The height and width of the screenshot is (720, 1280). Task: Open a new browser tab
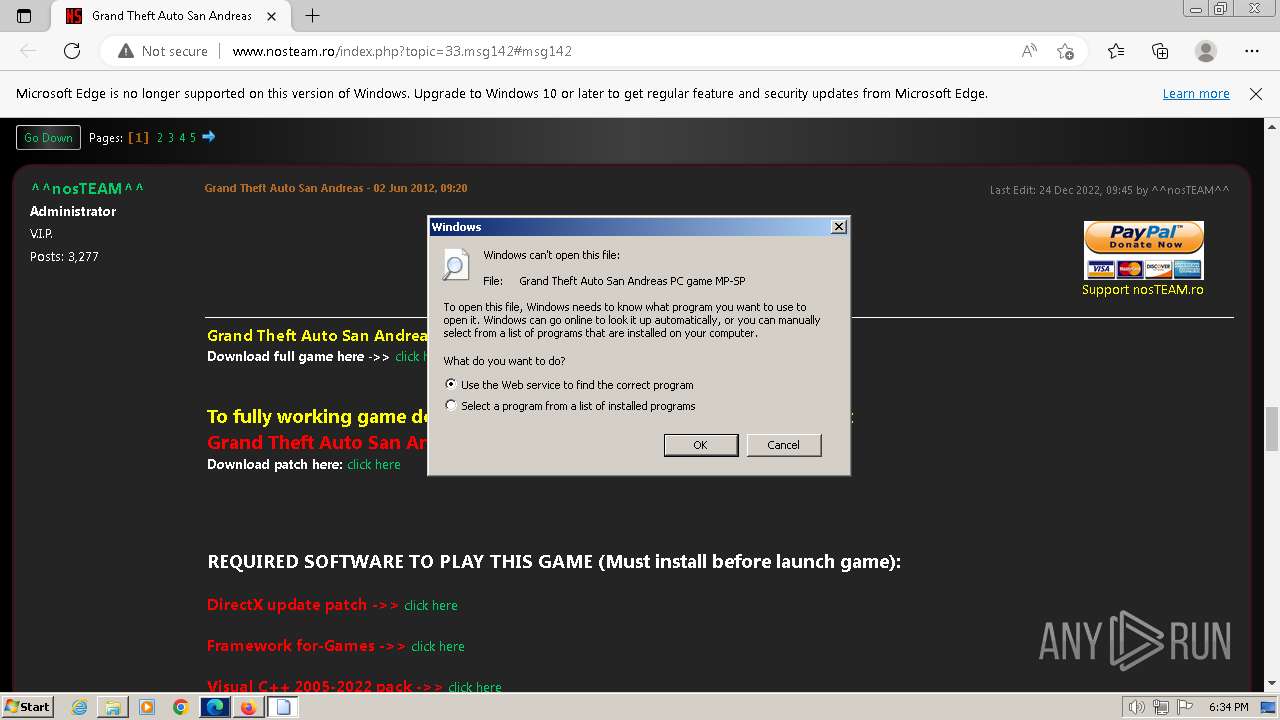click(312, 15)
